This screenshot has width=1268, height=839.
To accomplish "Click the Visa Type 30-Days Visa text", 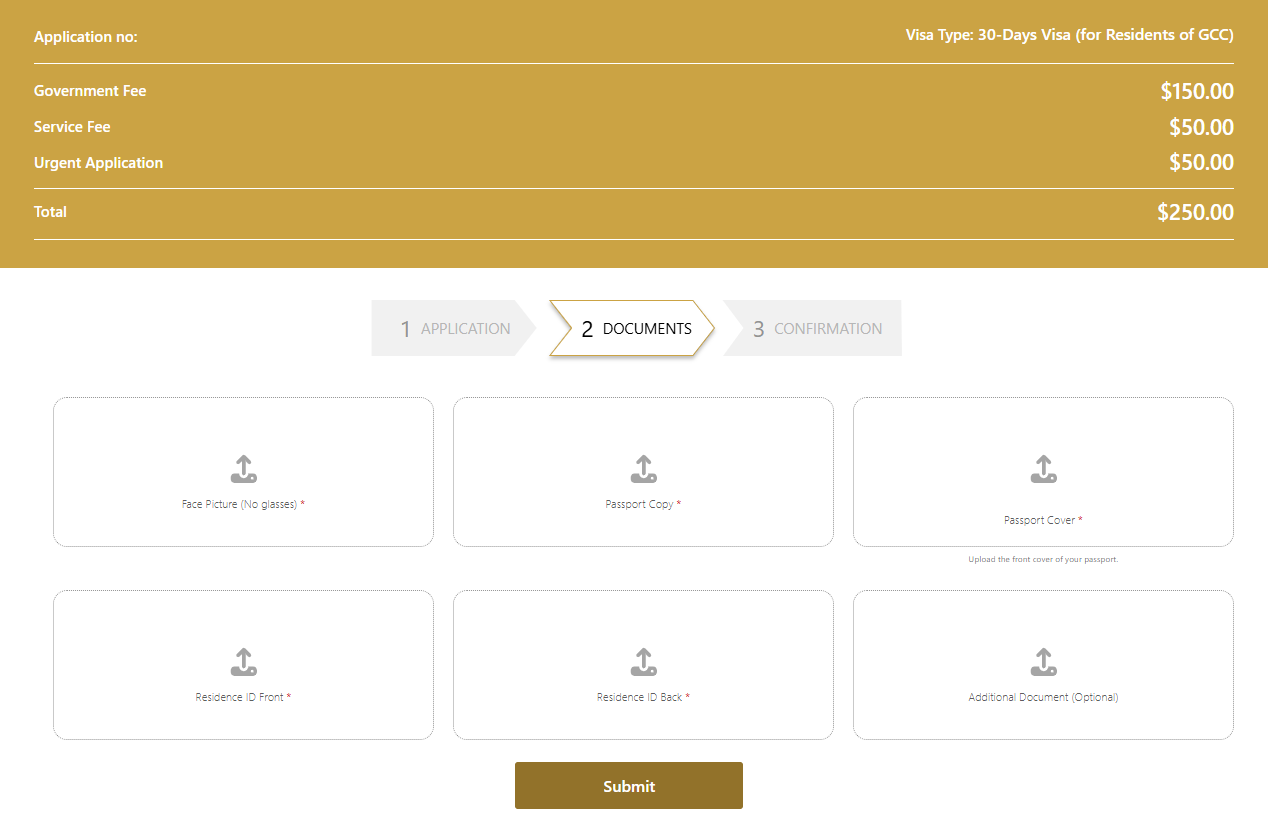I will tap(1069, 36).
